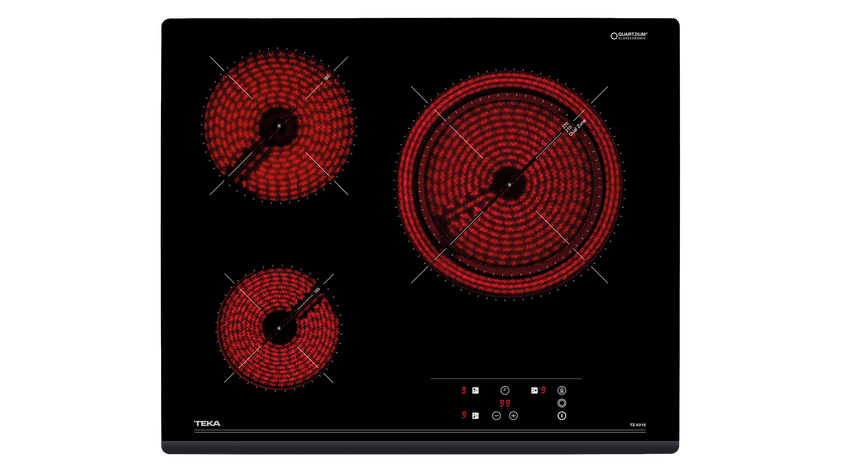Select the right zone selector icon
The height and width of the screenshot is (473, 841).
pyautogui.click(x=534, y=390)
